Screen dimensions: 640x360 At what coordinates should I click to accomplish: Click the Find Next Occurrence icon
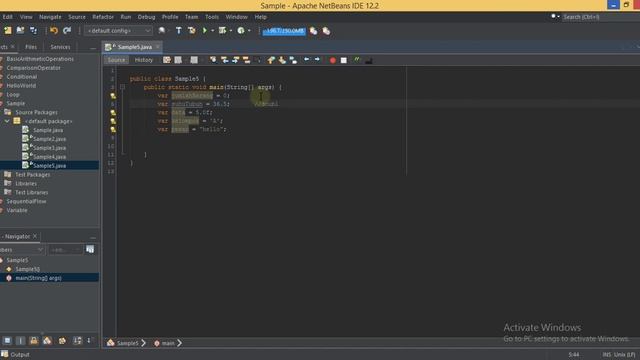click(236, 60)
